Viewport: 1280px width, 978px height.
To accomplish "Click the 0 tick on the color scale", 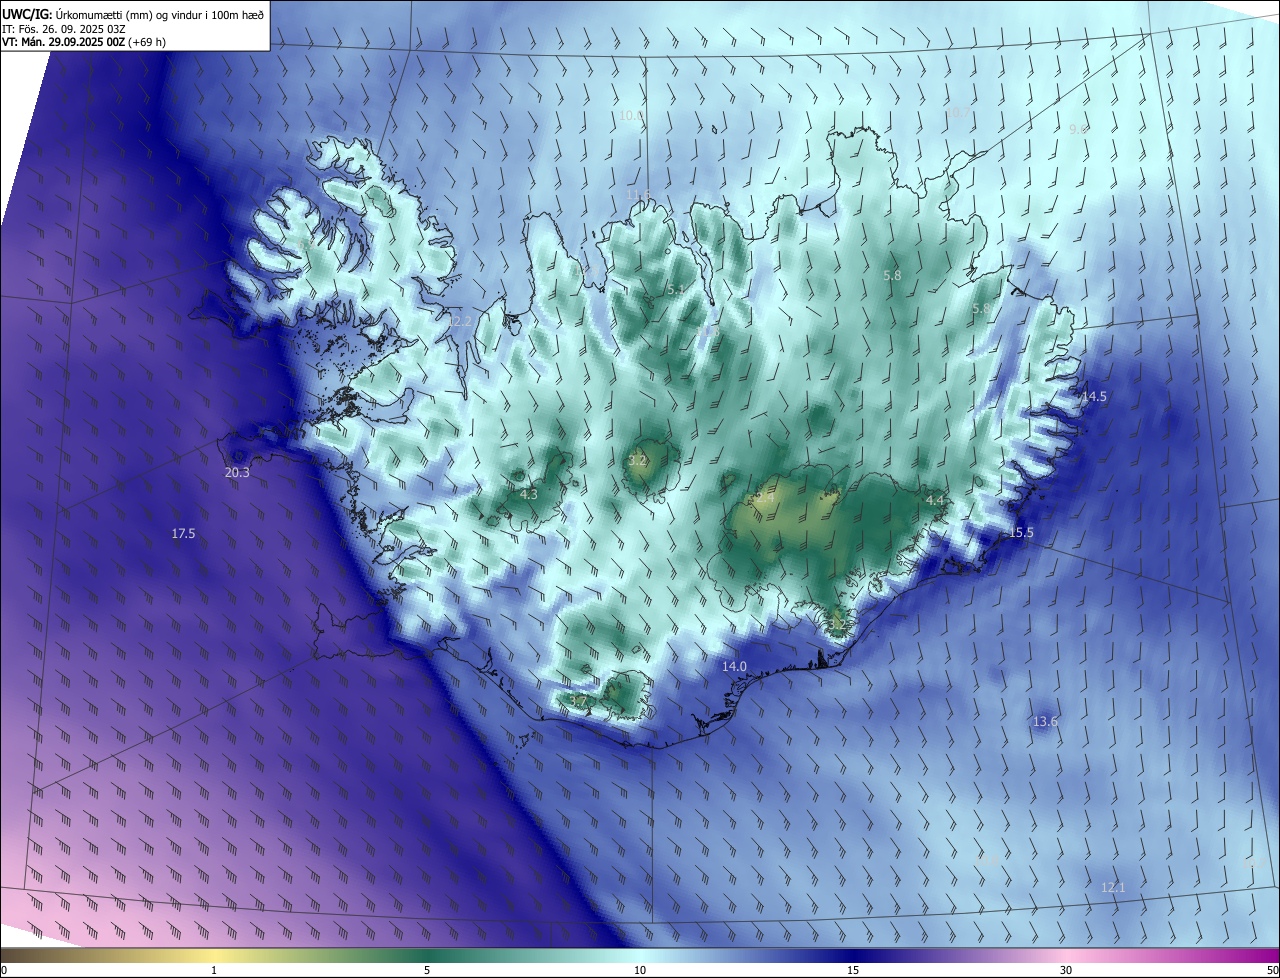I will (4, 971).
